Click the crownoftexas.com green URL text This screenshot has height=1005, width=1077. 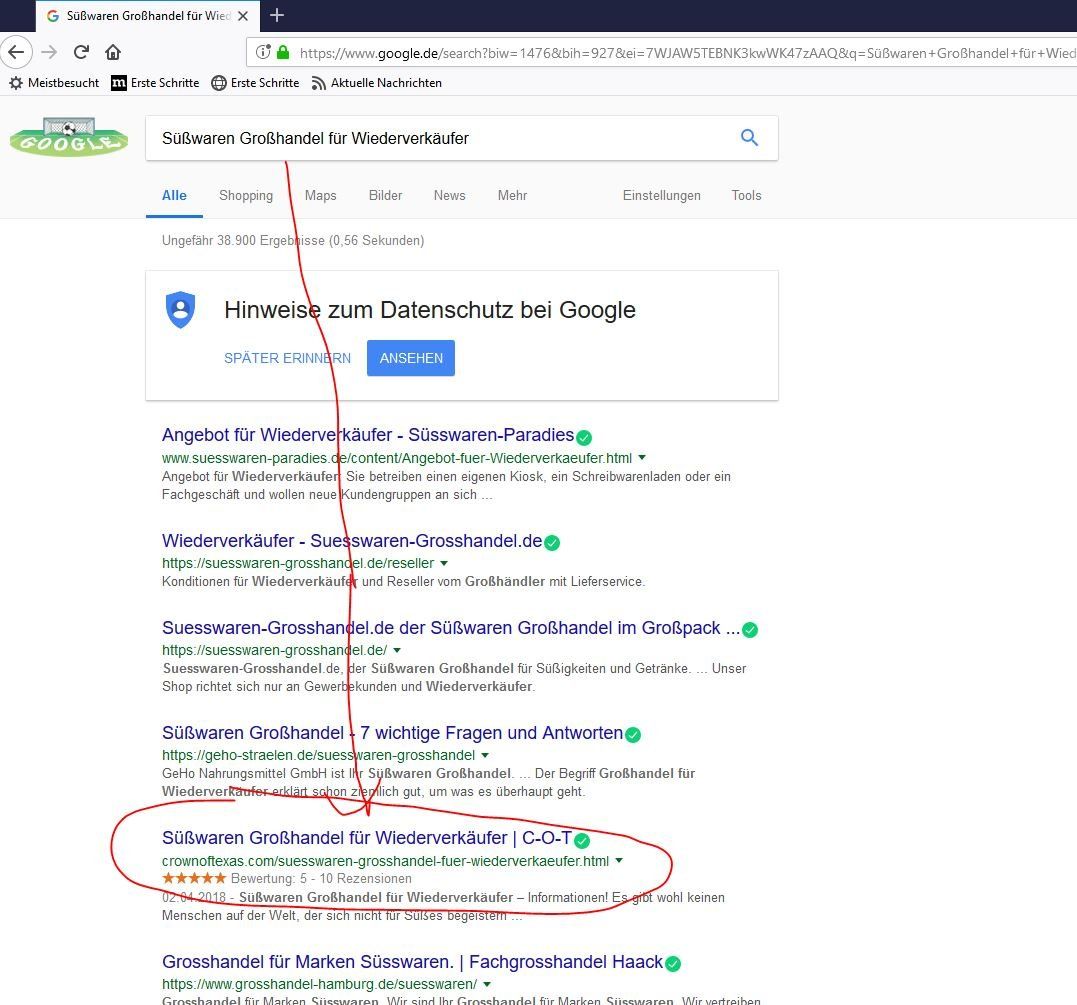385,861
